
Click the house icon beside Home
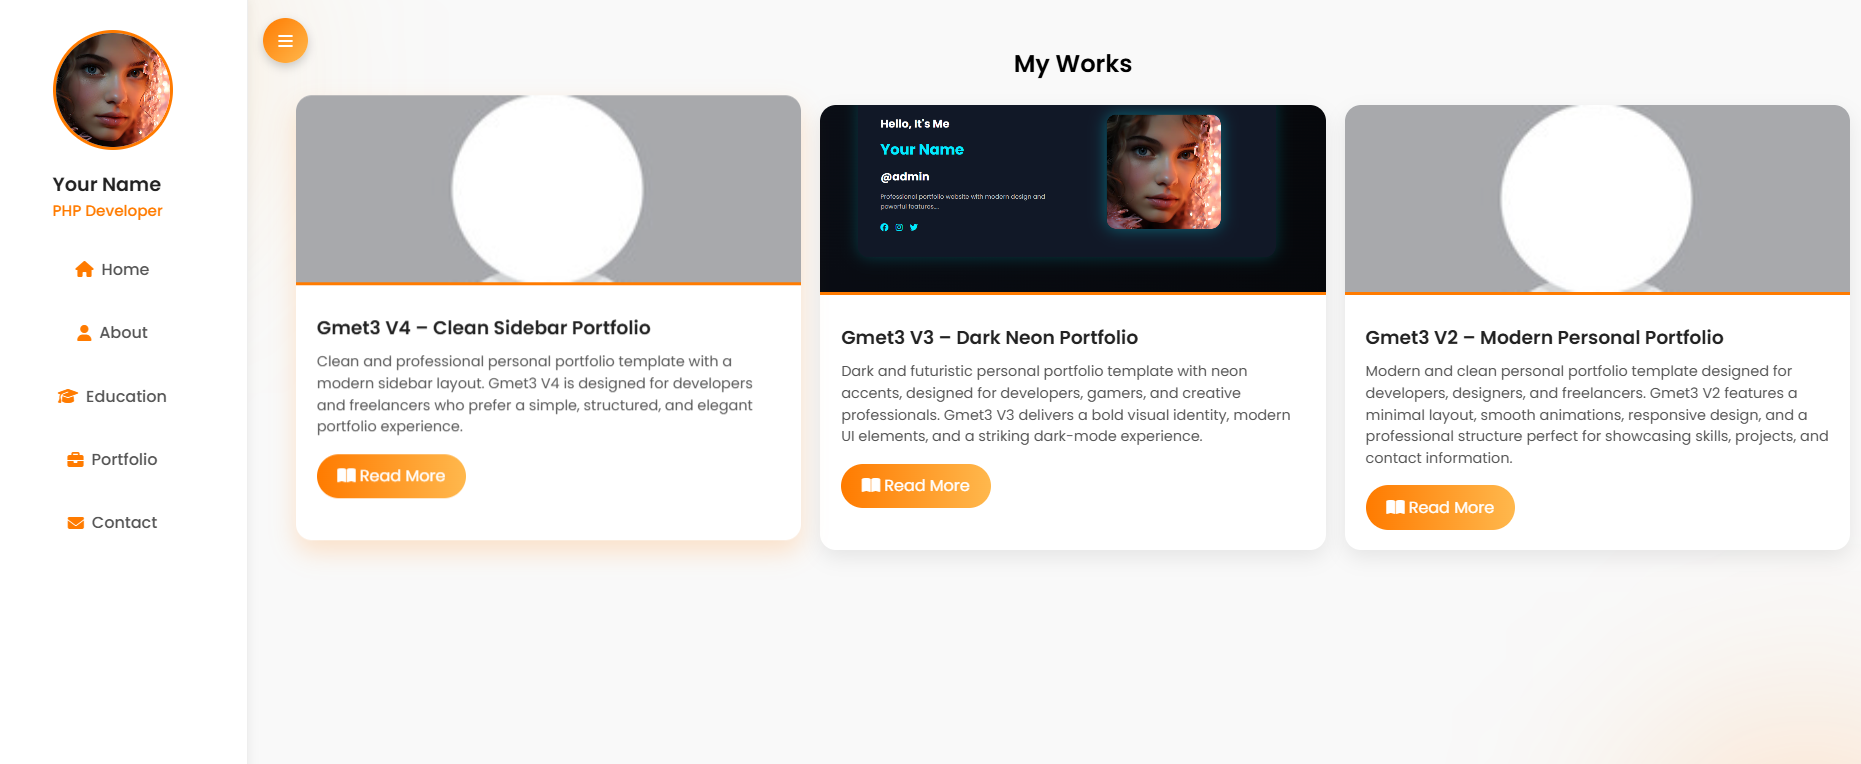point(84,269)
